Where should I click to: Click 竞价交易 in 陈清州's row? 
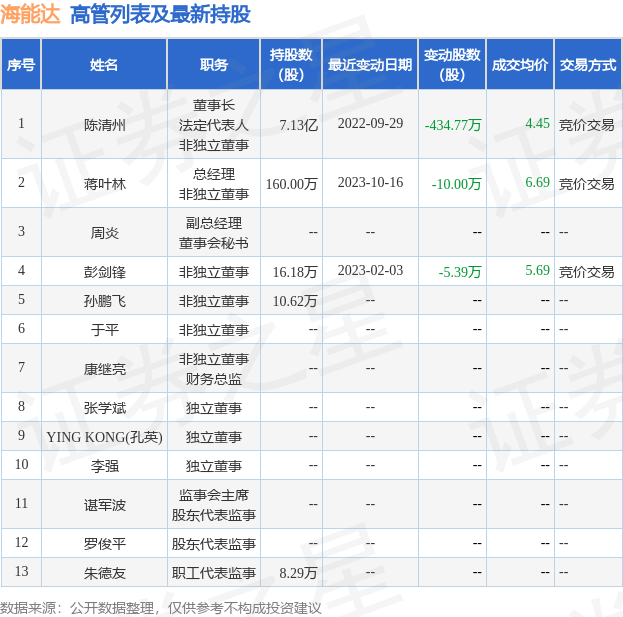(586, 125)
